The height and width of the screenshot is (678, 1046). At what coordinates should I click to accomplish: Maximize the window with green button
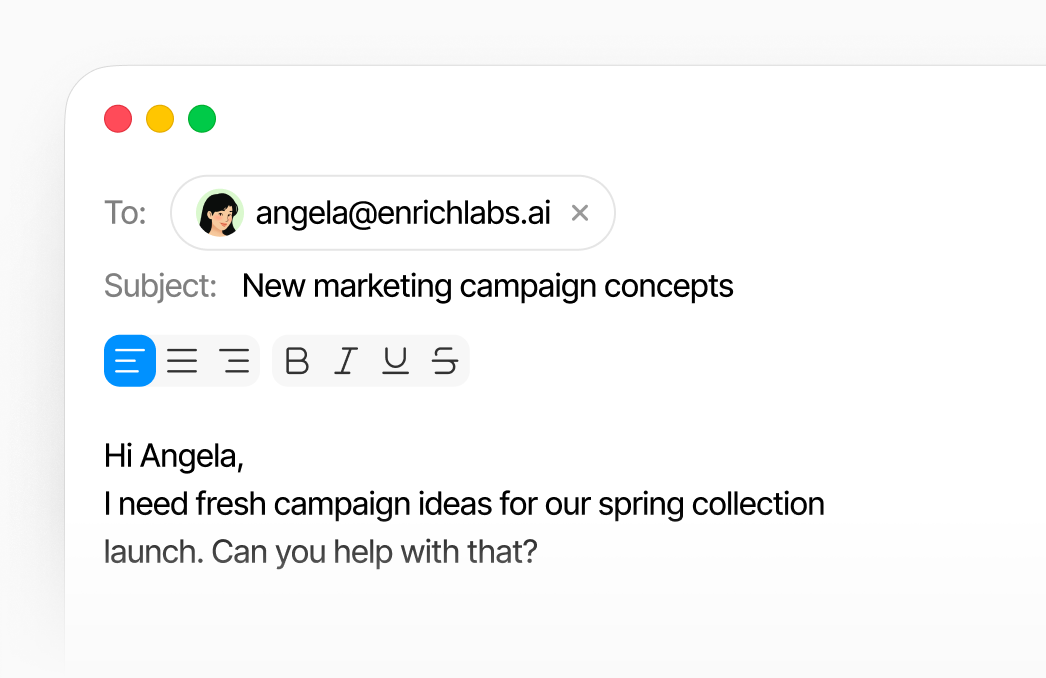pos(202,119)
